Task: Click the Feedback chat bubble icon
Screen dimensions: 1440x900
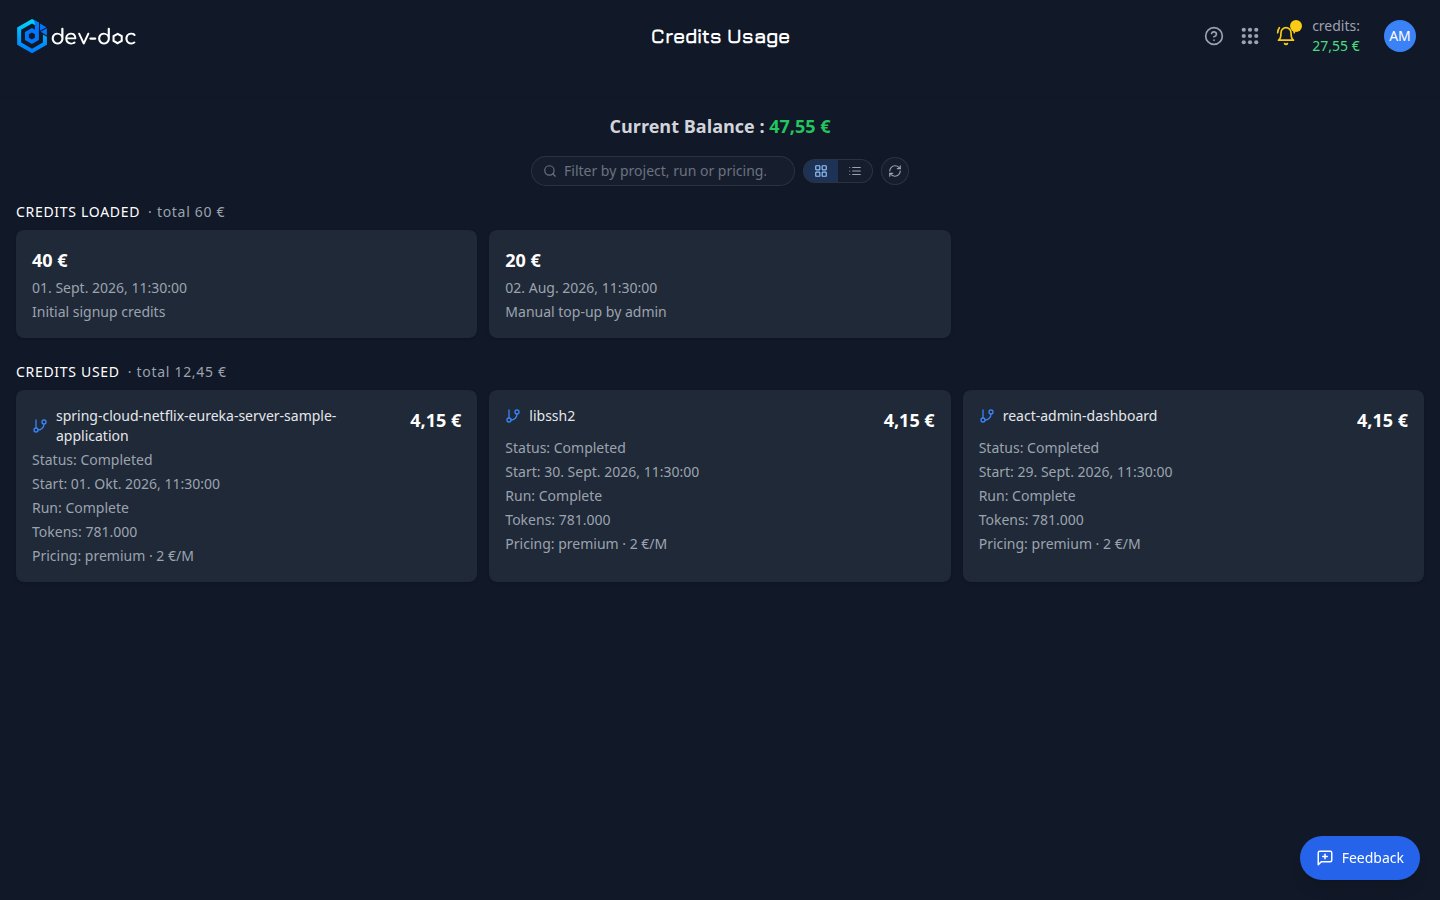Action: pos(1325,858)
